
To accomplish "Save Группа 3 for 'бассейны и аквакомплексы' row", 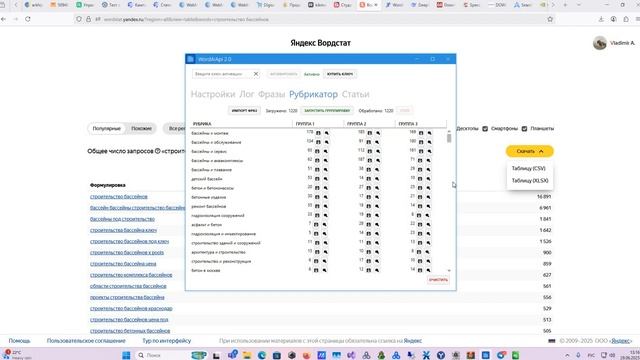I will click(x=420, y=160).
